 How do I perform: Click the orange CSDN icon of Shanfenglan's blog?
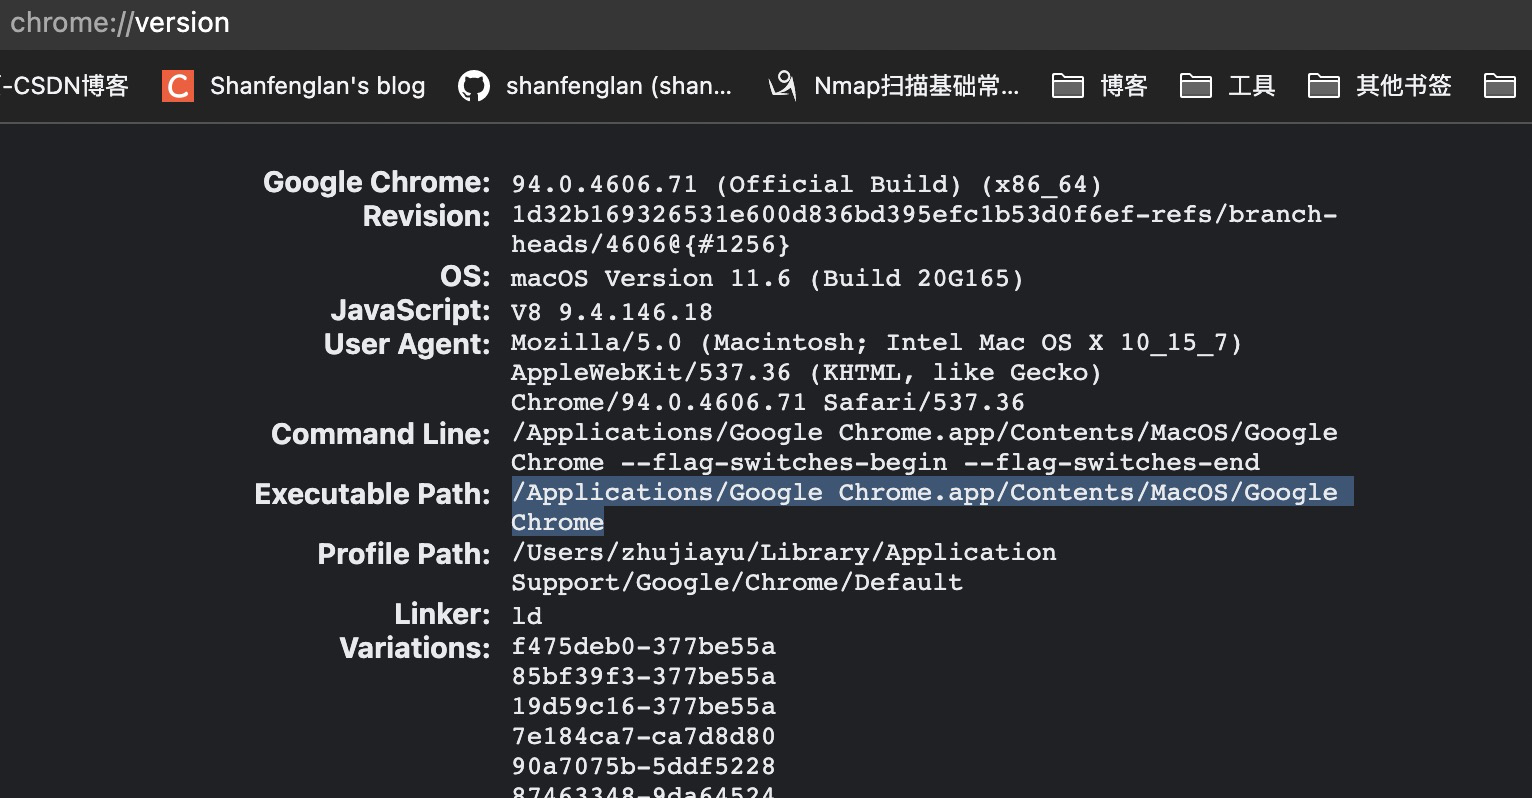pyautogui.click(x=178, y=86)
